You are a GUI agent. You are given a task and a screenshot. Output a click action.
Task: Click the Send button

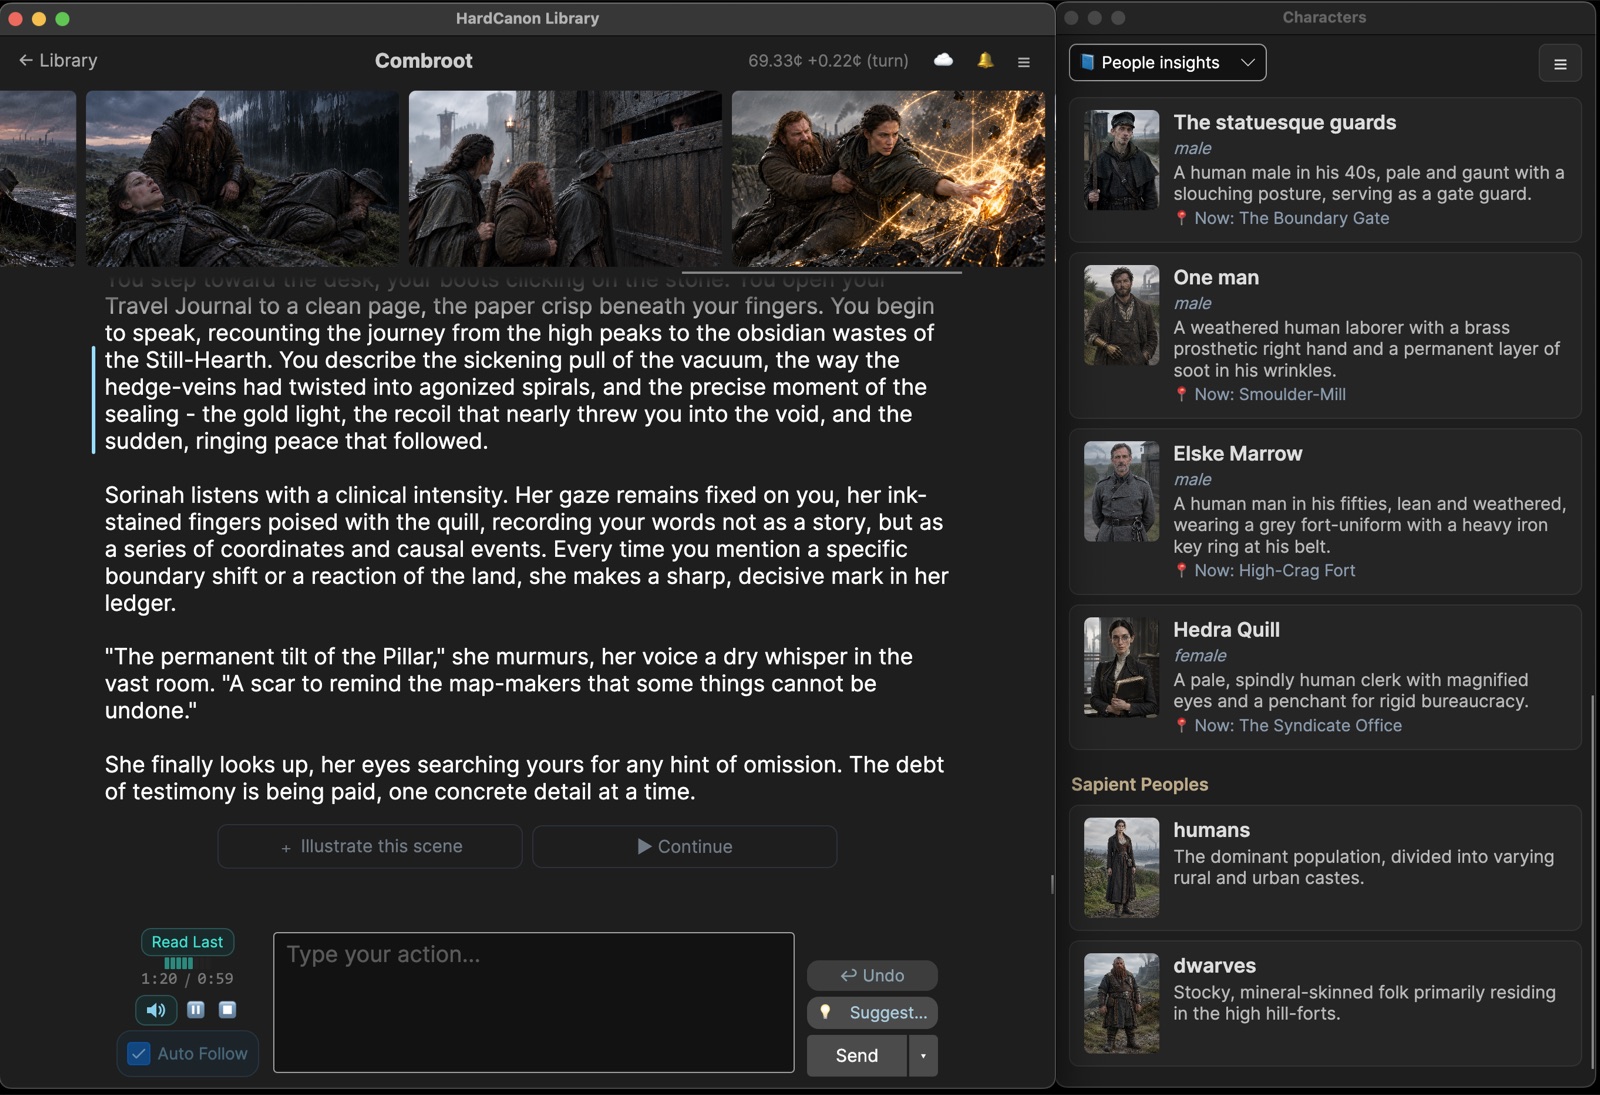coord(857,1055)
